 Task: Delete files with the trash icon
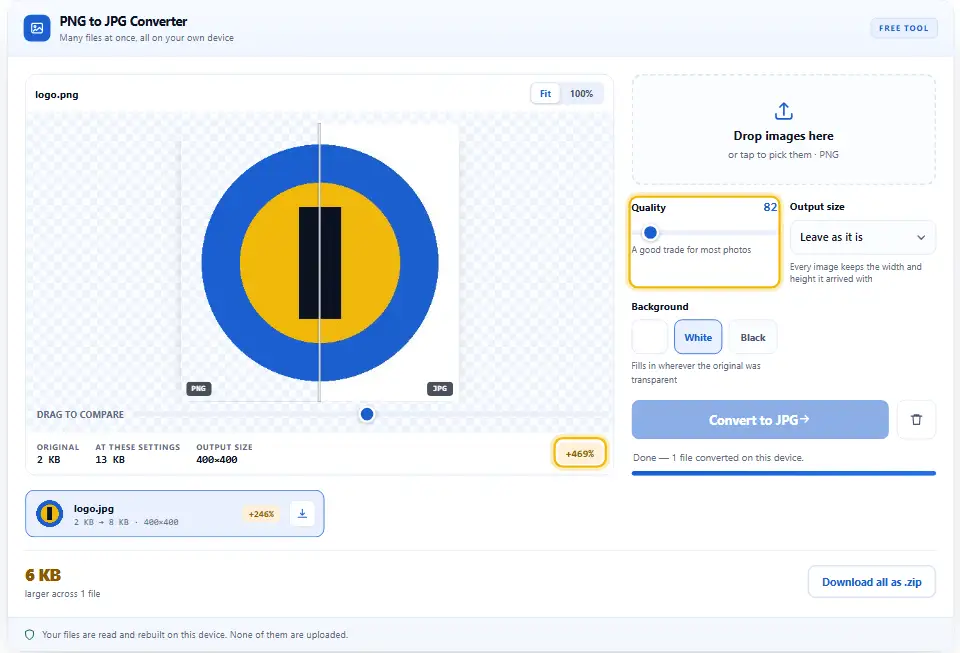tap(916, 420)
